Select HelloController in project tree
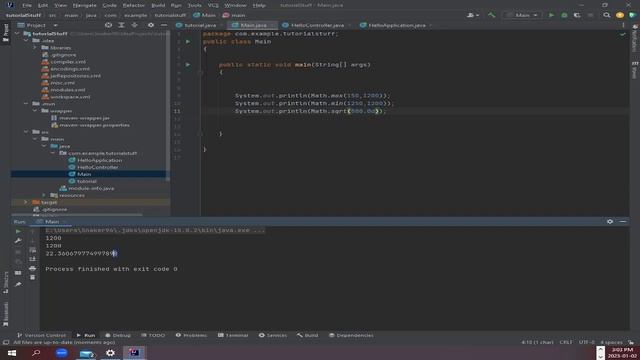Image resolution: width=640 pixels, height=360 pixels. (x=98, y=167)
